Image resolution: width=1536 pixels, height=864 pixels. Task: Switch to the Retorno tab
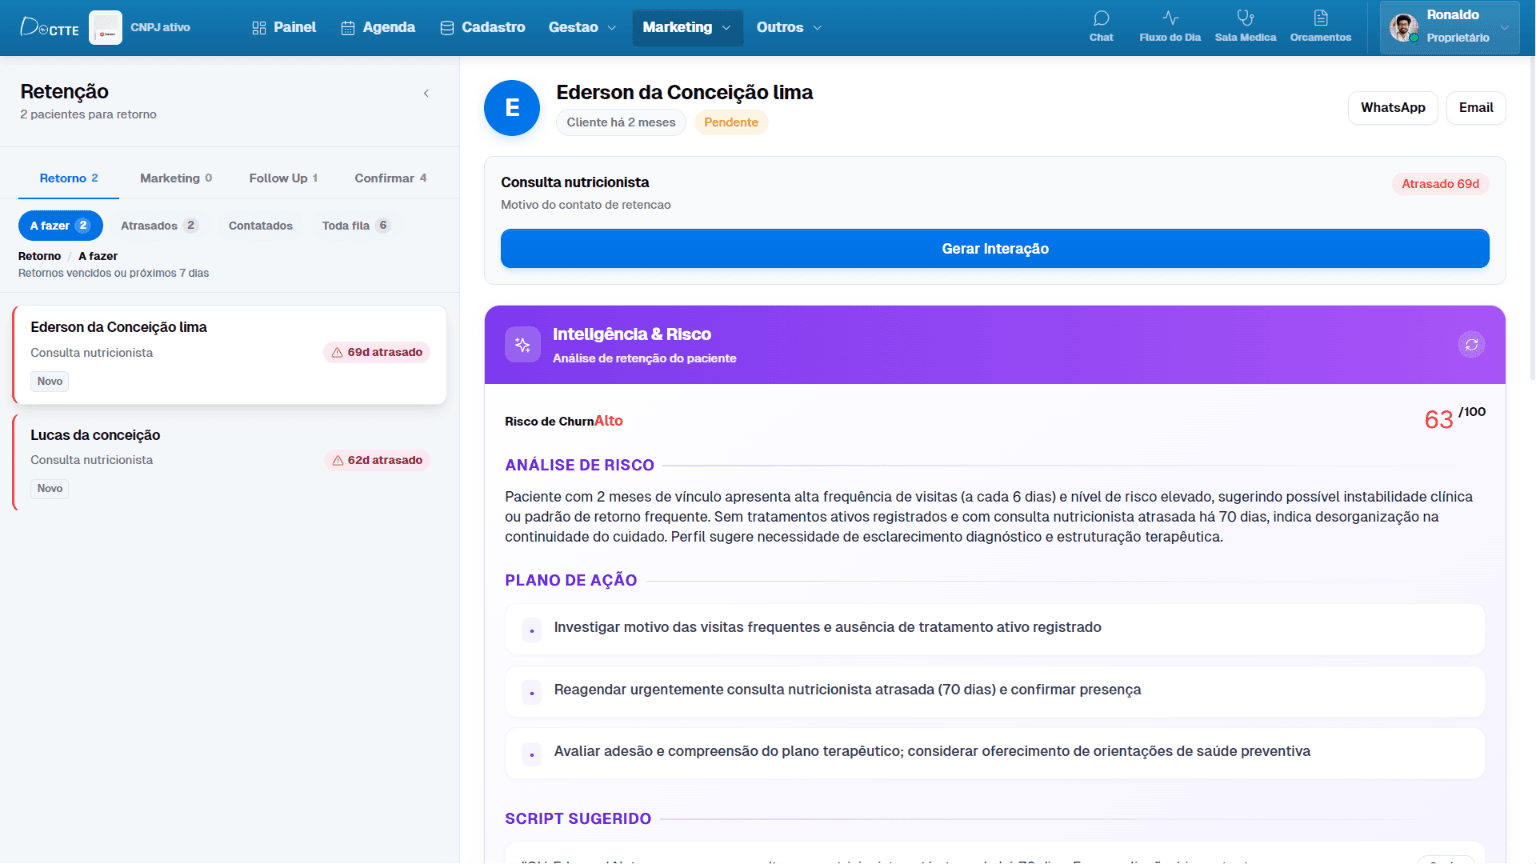69,178
